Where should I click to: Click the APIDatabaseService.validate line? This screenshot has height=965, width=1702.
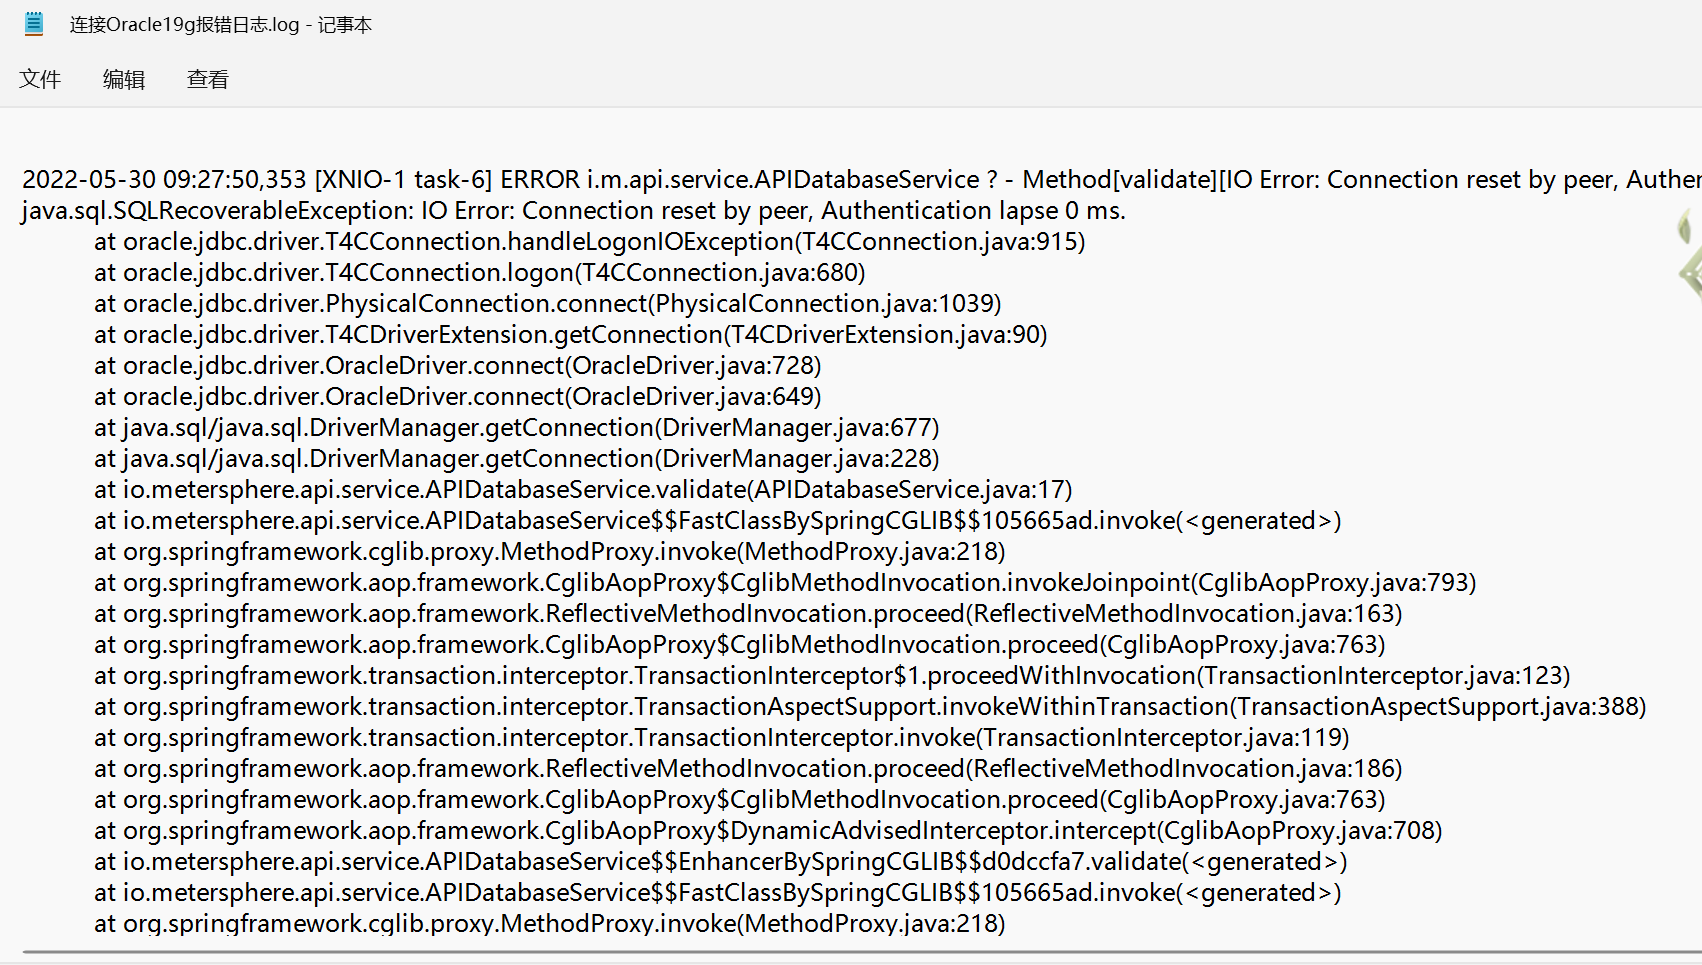(x=580, y=489)
